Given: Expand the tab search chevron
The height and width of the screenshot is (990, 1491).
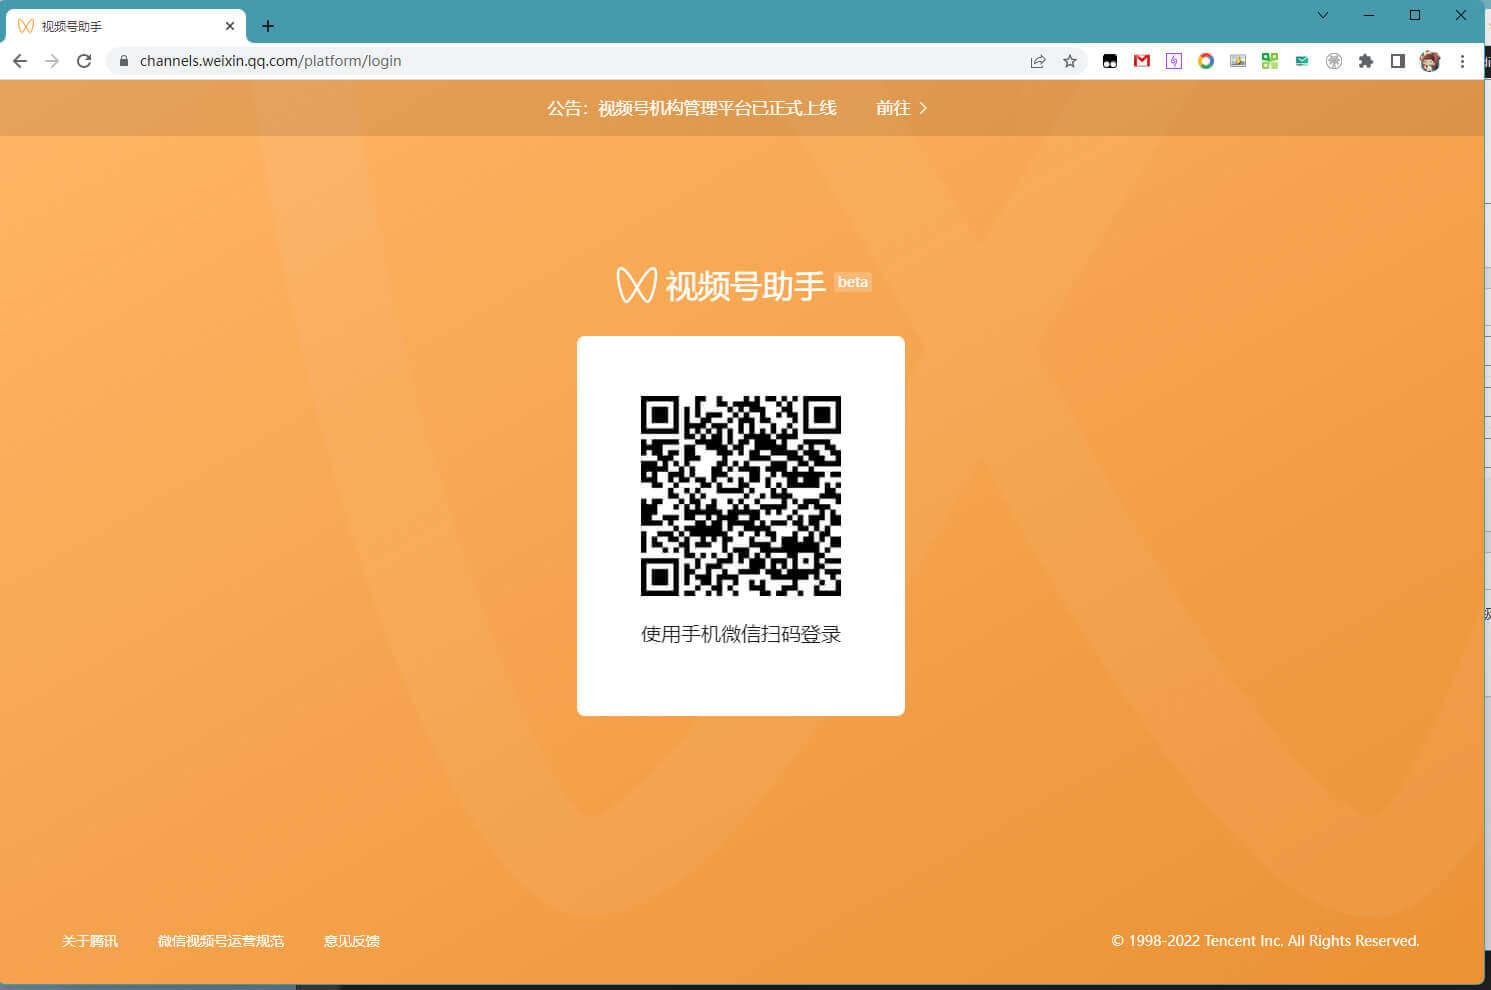Looking at the screenshot, I should [x=1322, y=15].
